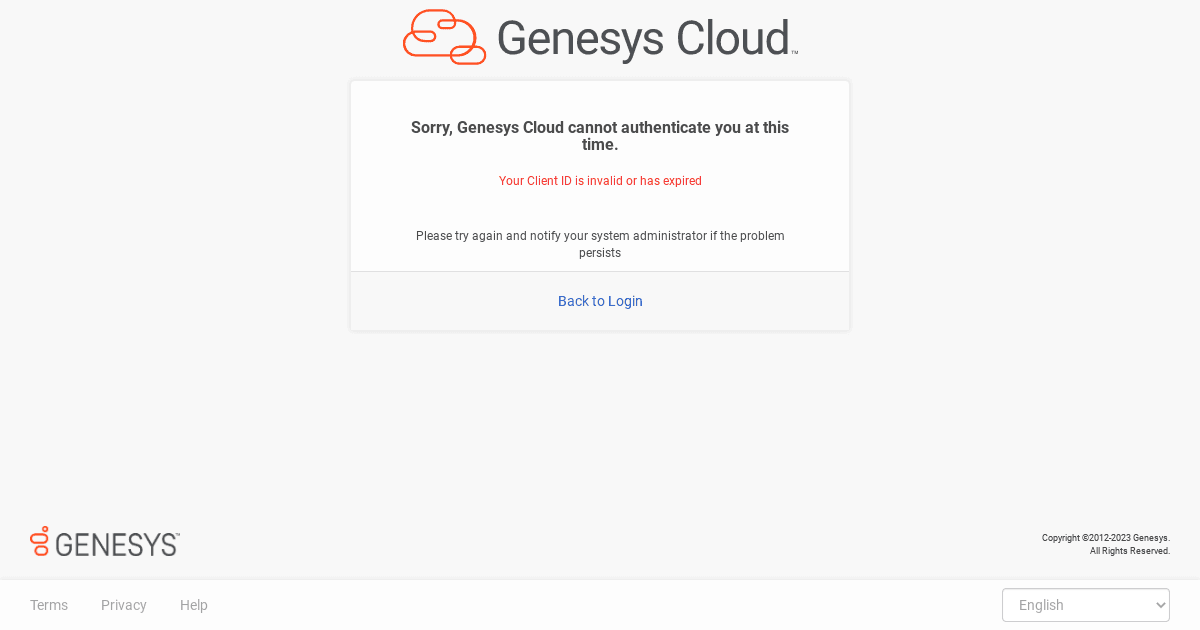This screenshot has height=630, width=1200.
Task: Select the copyright notice text
Action: click(1105, 537)
